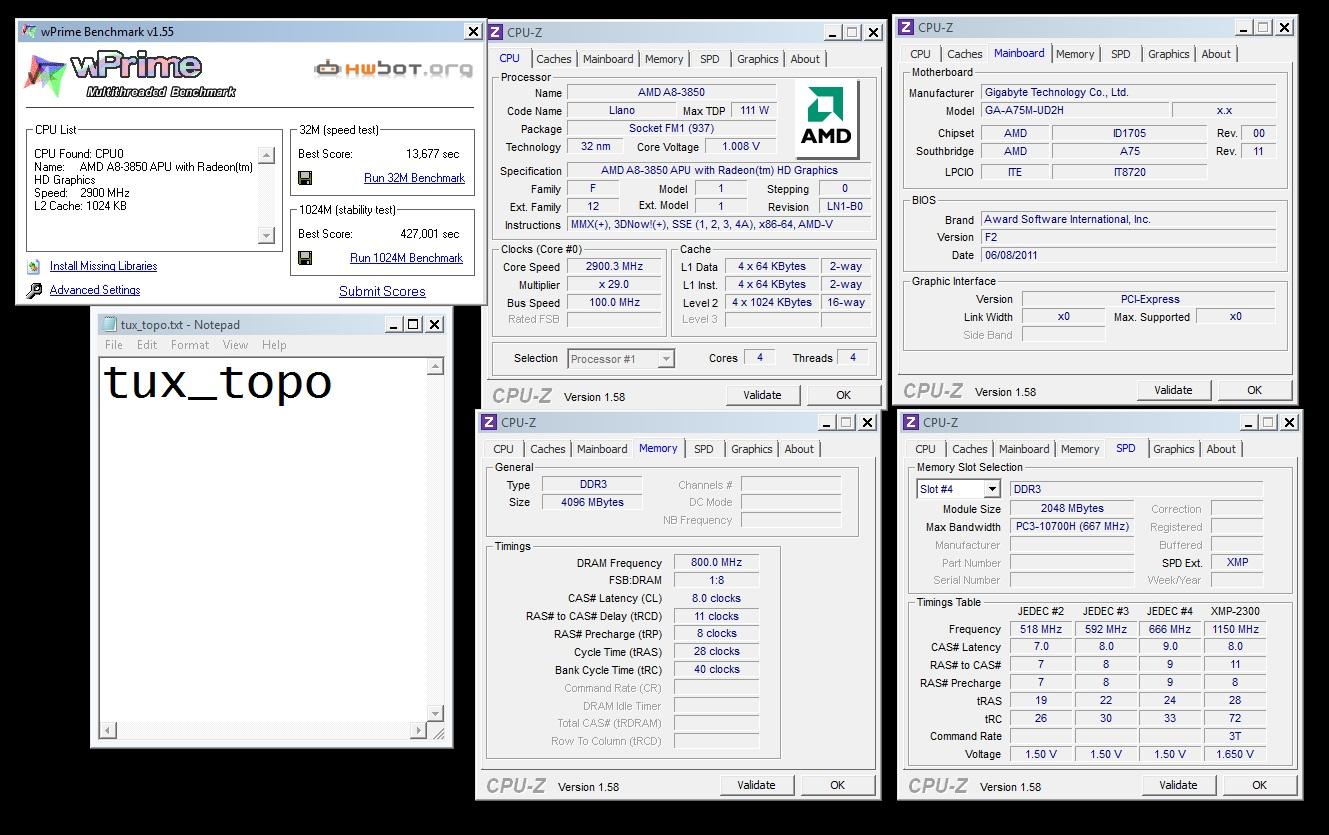Image resolution: width=1329 pixels, height=835 pixels.
Task: Click the Module Size 2048 MBytes field
Action: (1072, 508)
